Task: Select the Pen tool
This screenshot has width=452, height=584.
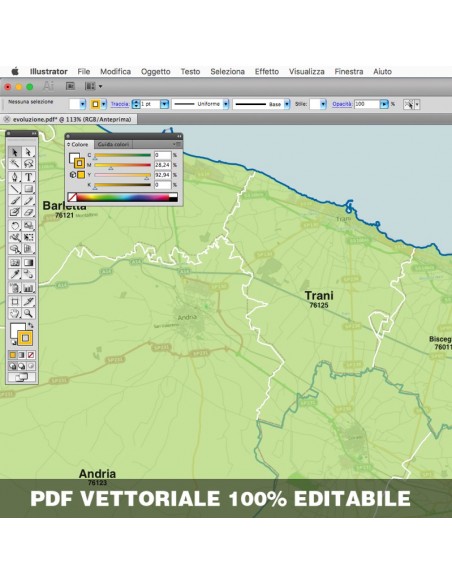Action: coord(15,177)
